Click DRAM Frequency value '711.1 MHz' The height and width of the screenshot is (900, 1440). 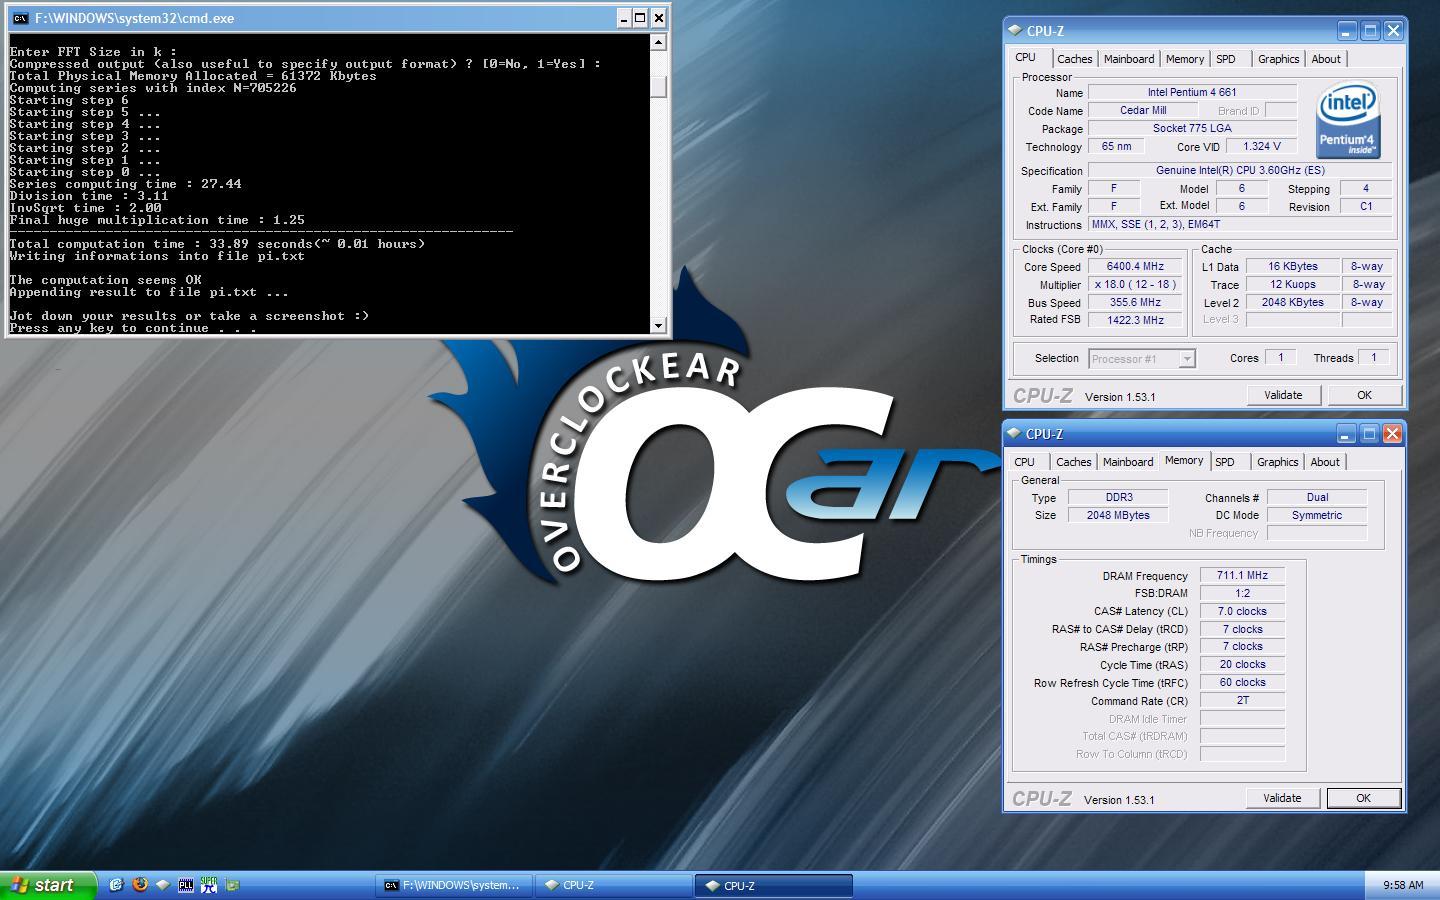pyautogui.click(x=1242, y=575)
